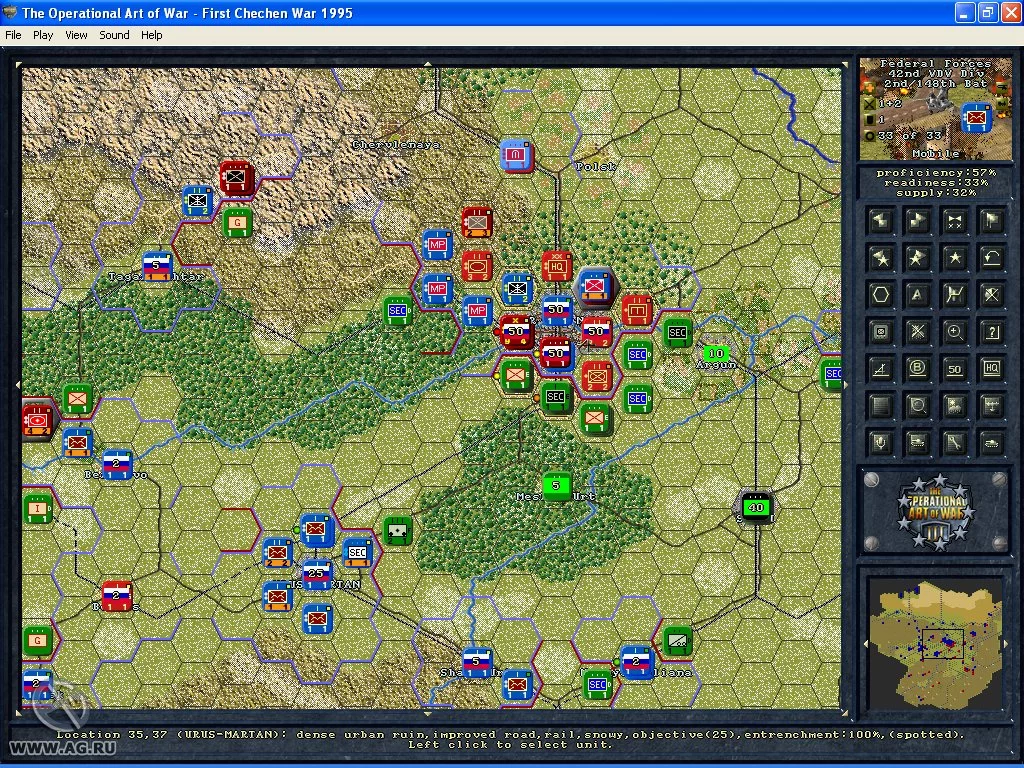Select the red HQ unit counter
Viewport: 1024px width, 768px height.
(x=556, y=266)
